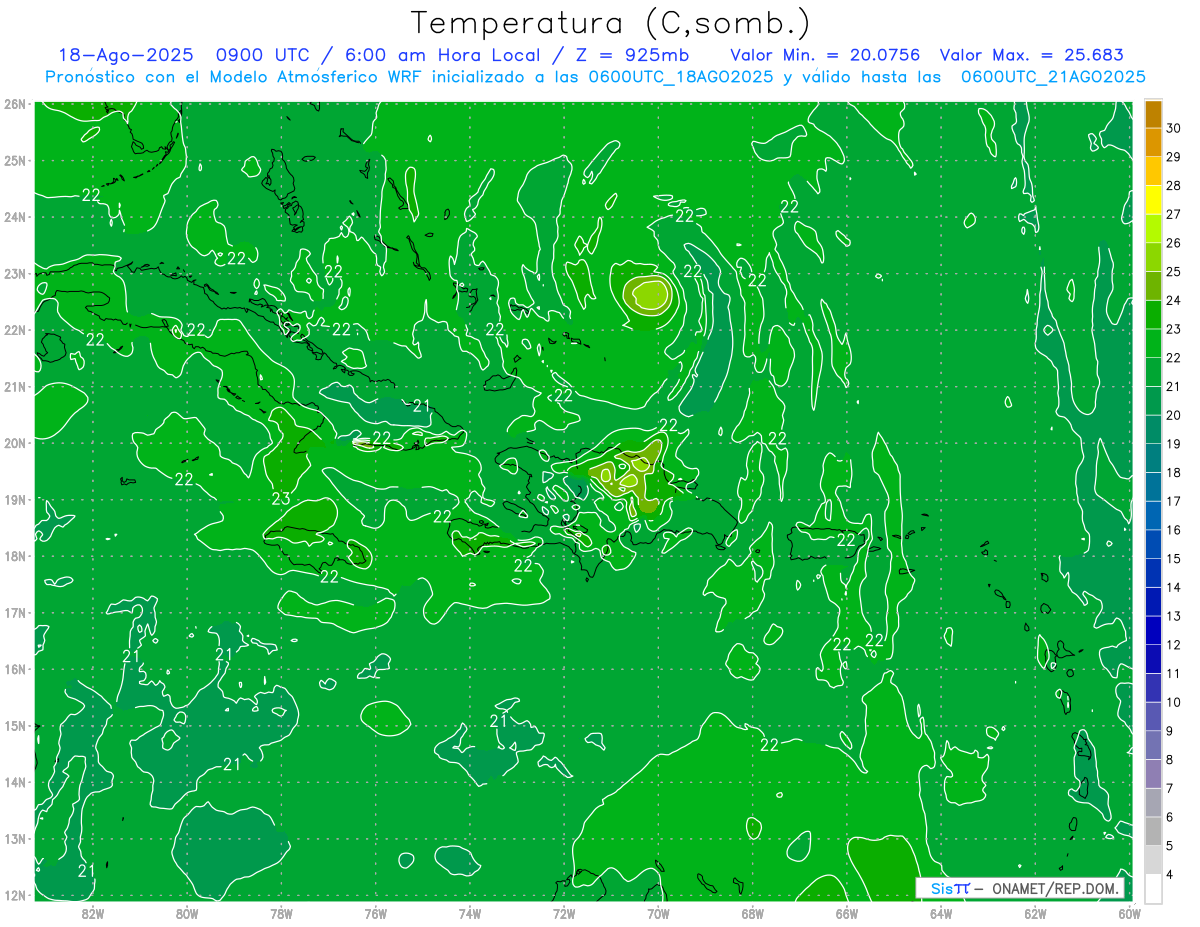Screen dimensions: 1200x927
Task: Click the legend value "24"
Action: (x=1174, y=300)
